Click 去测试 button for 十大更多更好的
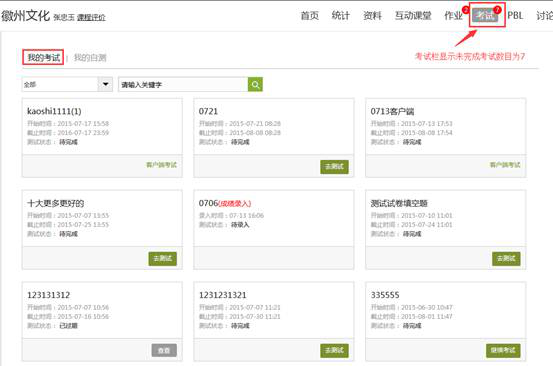 [x=163, y=259]
